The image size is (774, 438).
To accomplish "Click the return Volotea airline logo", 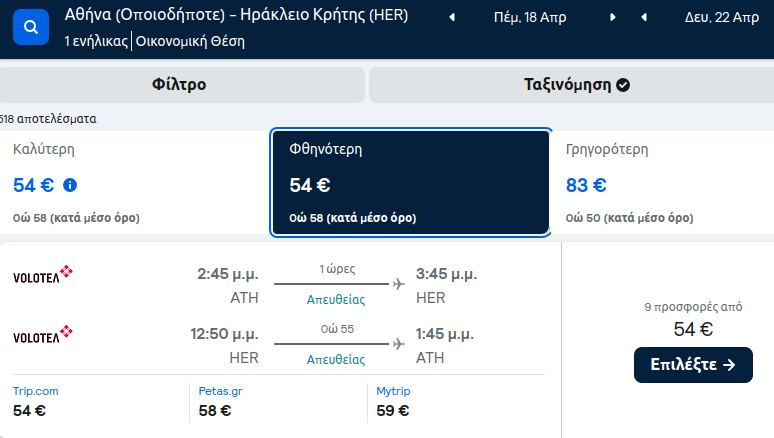I will coord(43,334).
